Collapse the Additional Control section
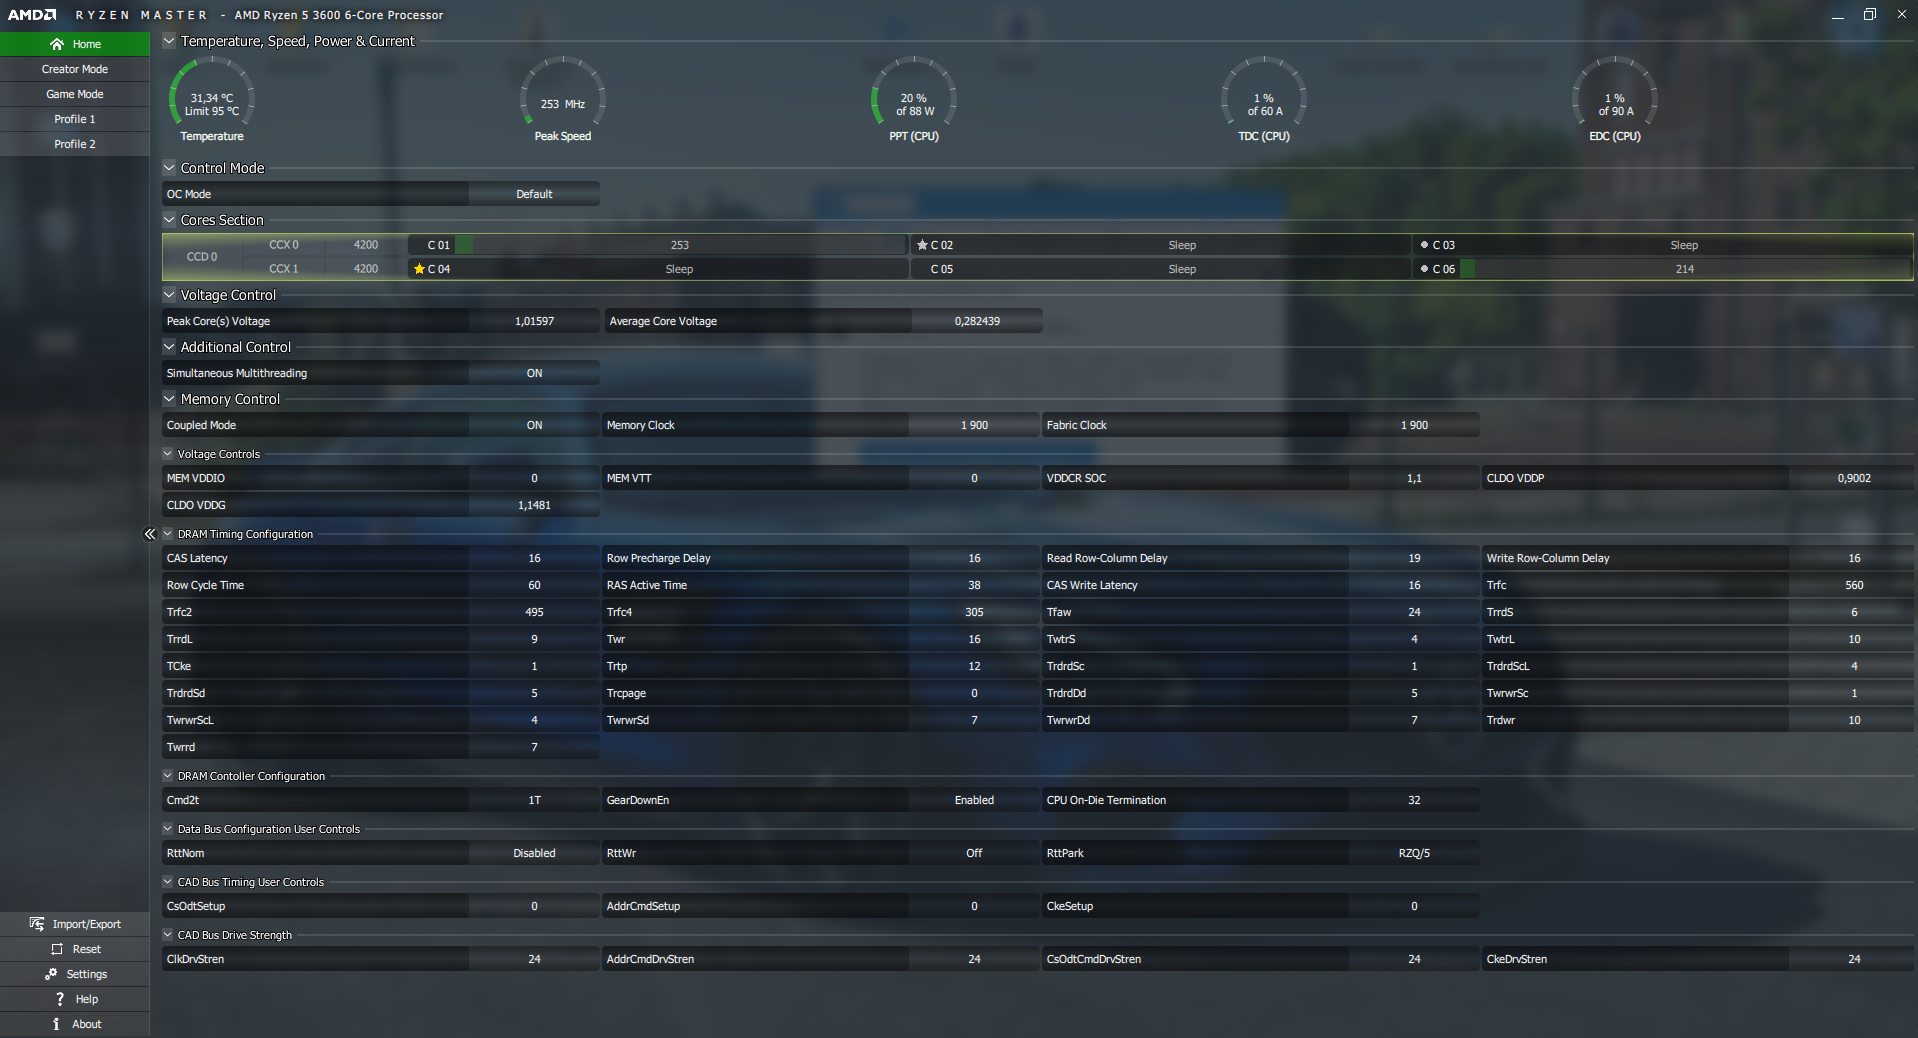 click(x=169, y=347)
